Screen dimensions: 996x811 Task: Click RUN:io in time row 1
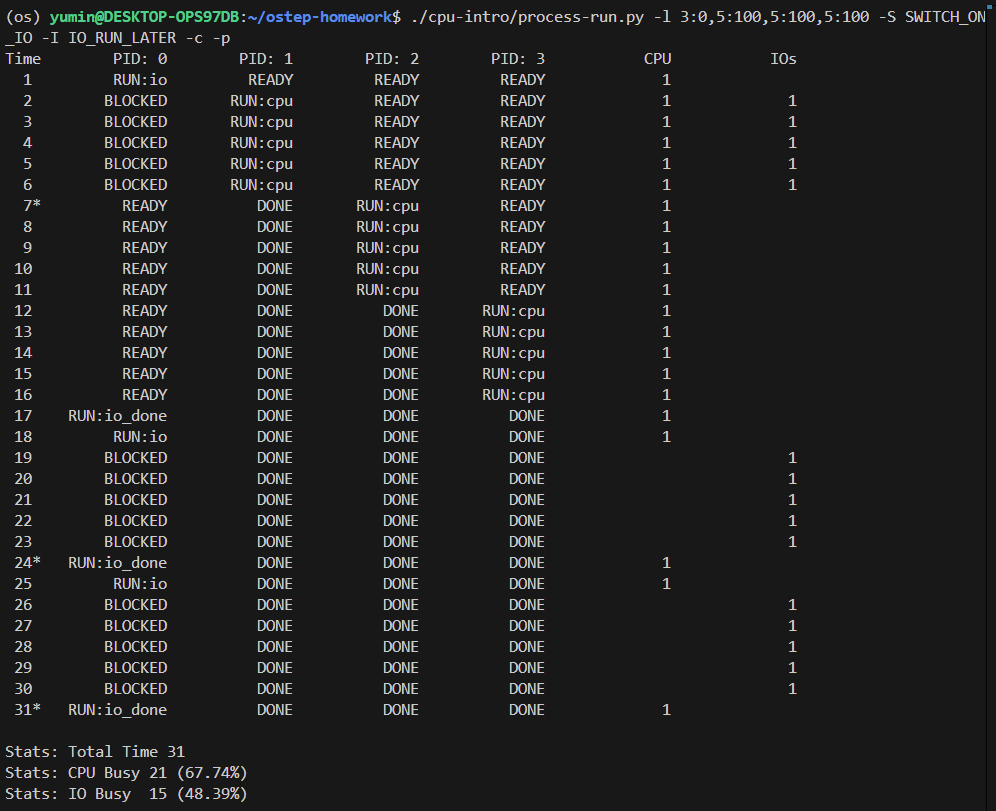(x=140, y=80)
